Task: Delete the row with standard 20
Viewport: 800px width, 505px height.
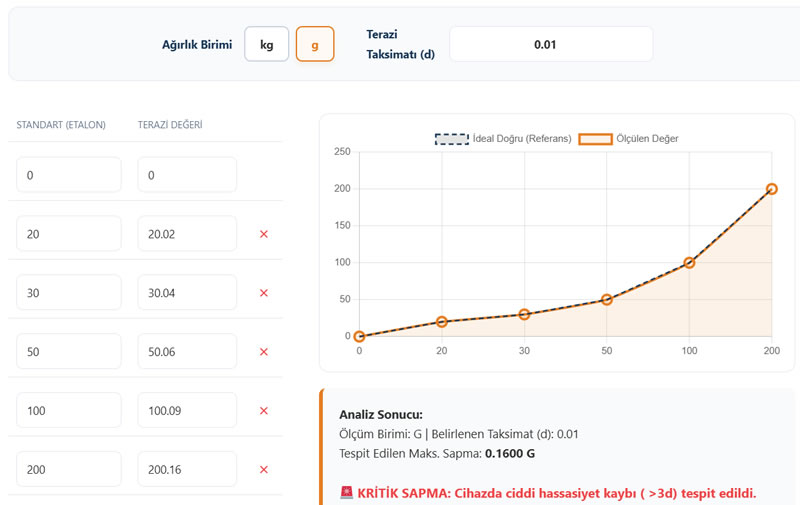Action: [x=264, y=234]
